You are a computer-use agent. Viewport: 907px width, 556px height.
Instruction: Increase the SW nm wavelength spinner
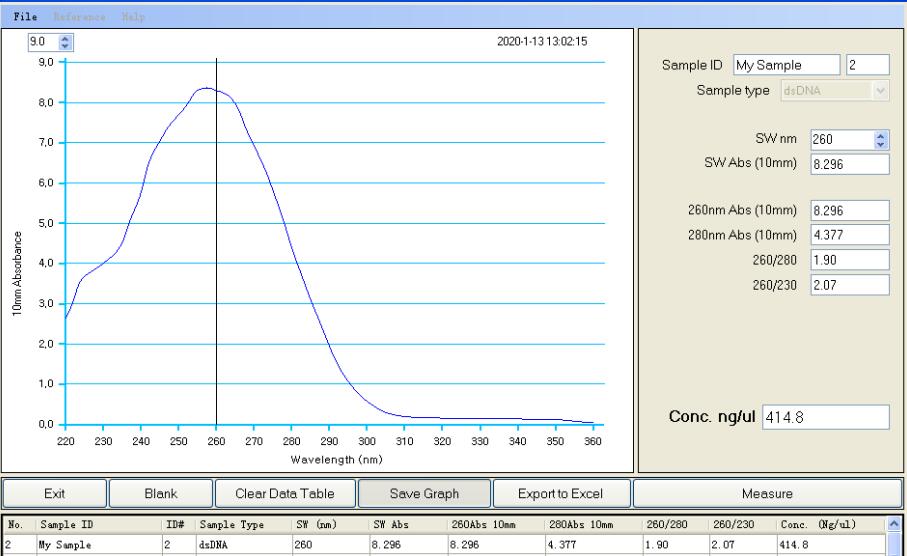880,135
